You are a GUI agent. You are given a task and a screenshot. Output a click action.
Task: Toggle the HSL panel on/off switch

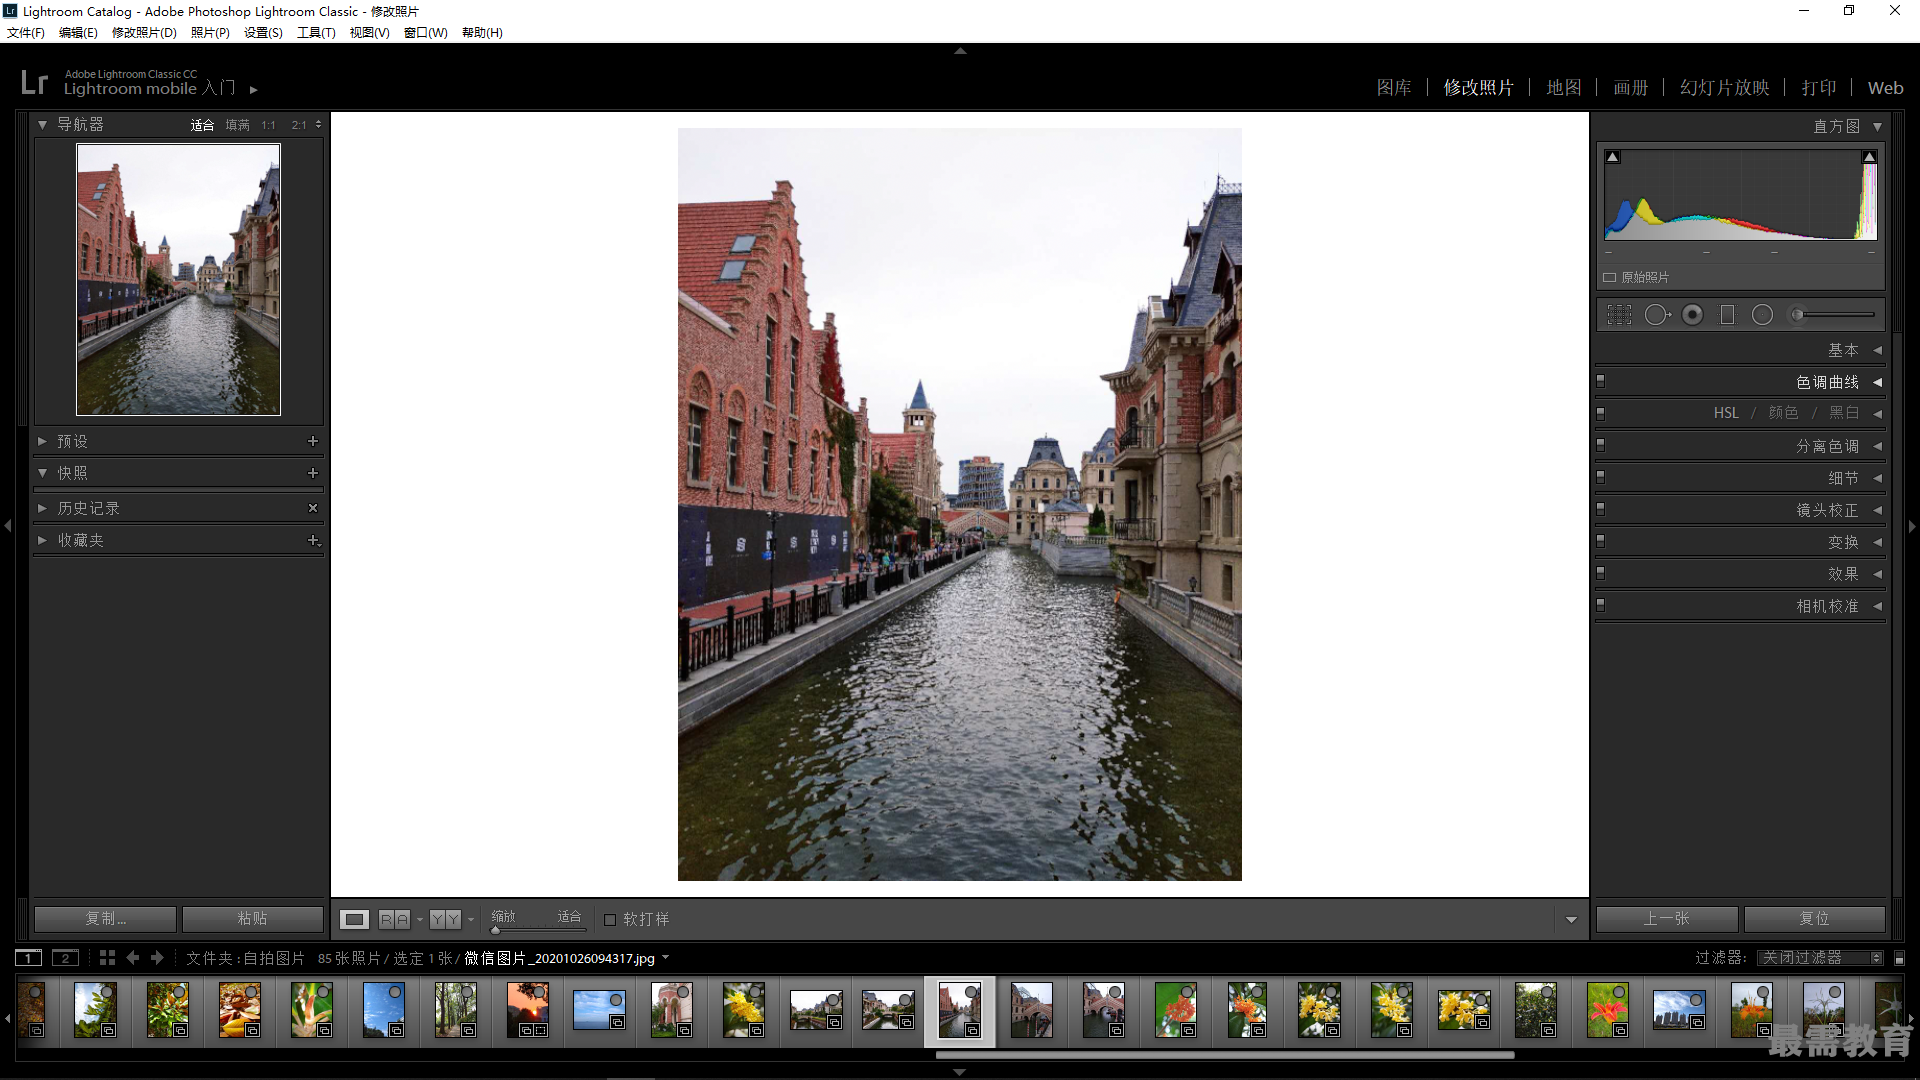coord(1601,413)
